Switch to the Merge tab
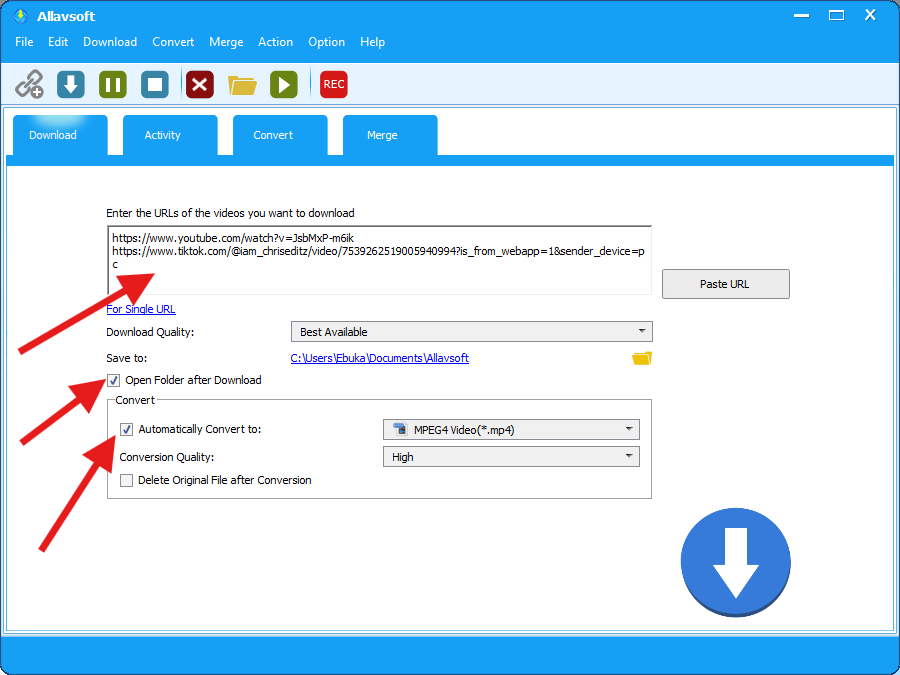Viewport: 900px width, 675px height. click(390, 135)
